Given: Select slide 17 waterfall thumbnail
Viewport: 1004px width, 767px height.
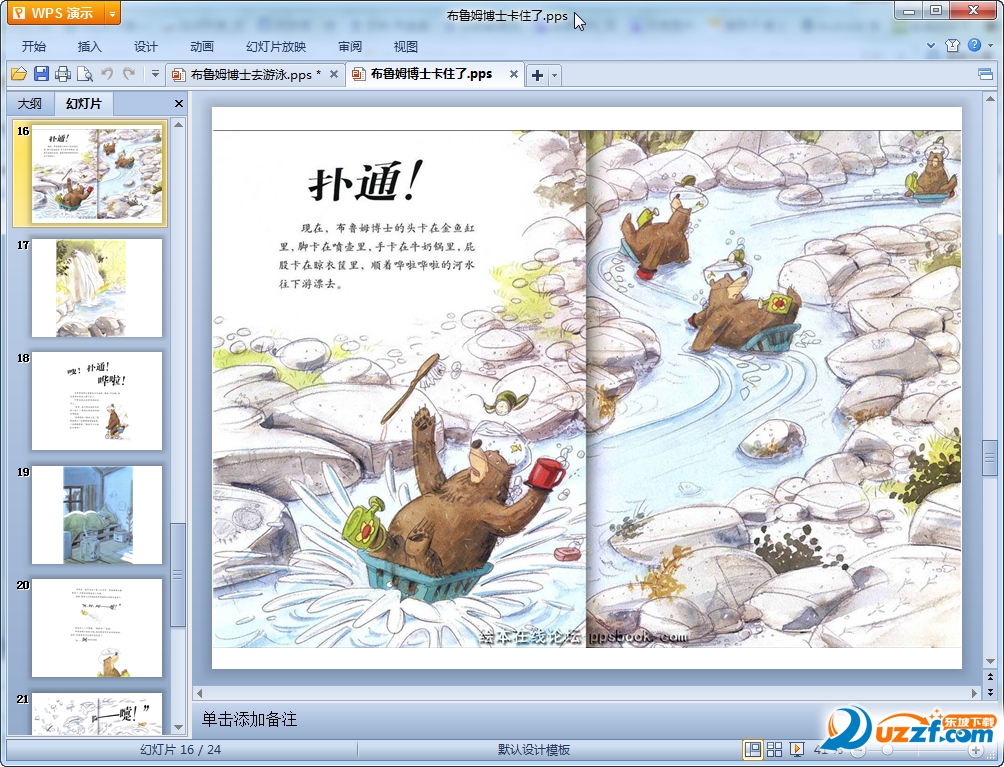Looking at the screenshot, I should 97,288.
